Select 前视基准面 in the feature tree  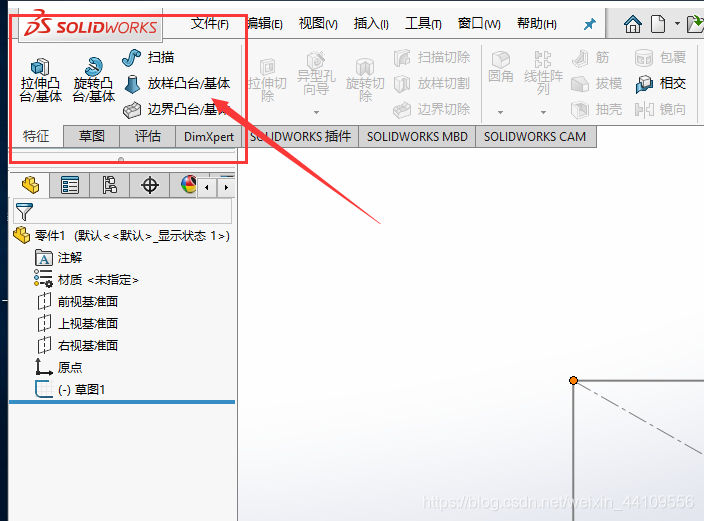click(77, 301)
